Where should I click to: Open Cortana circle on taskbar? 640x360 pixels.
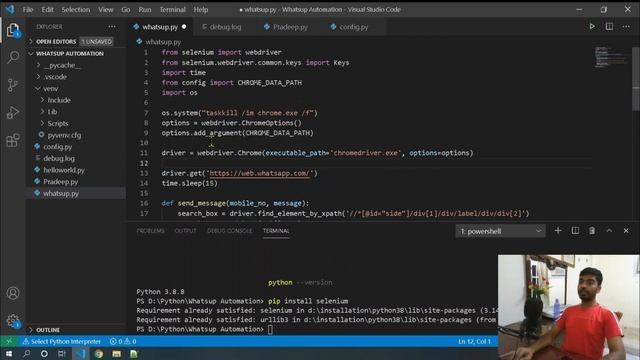pos(44,353)
